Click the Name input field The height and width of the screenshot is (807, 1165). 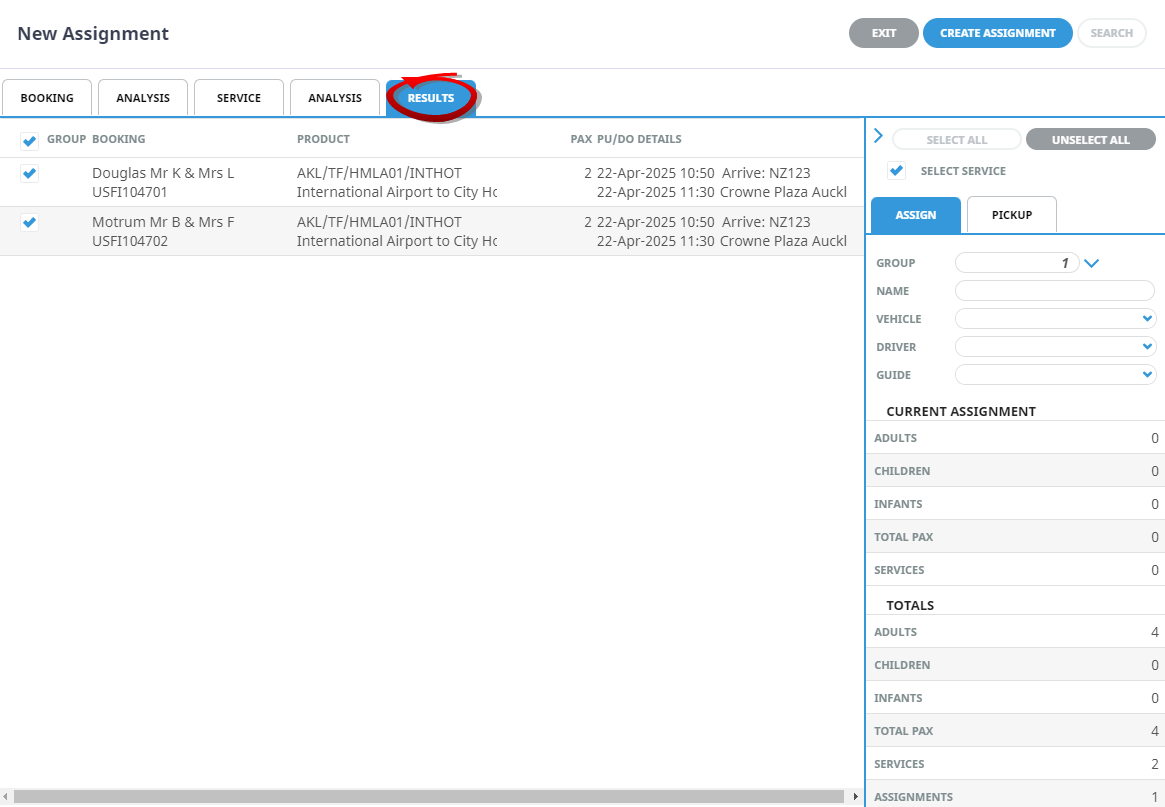pyautogui.click(x=1055, y=291)
